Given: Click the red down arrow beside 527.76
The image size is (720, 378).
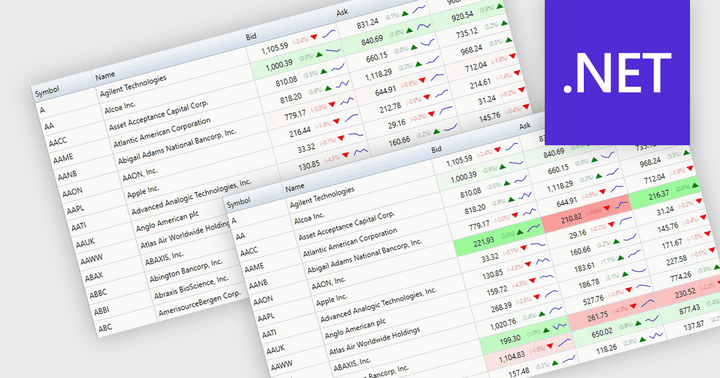Looking at the screenshot, I should 629,290.
